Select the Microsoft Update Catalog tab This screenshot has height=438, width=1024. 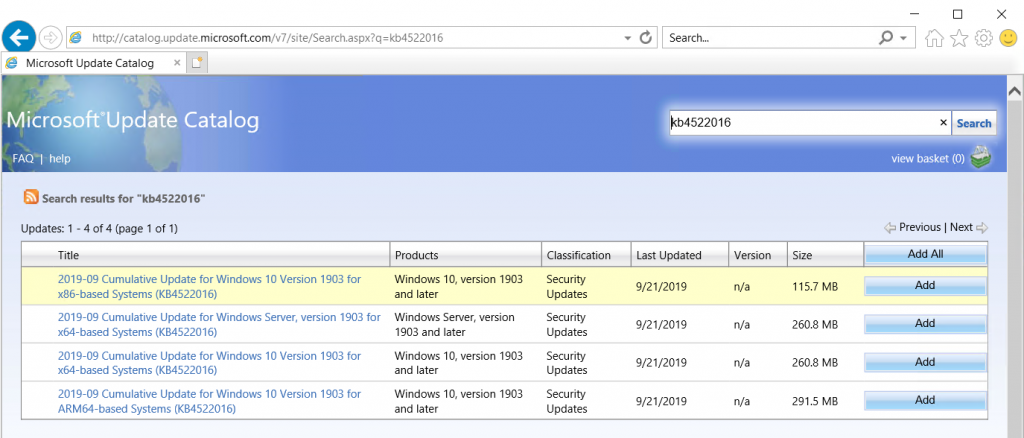[x=94, y=63]
